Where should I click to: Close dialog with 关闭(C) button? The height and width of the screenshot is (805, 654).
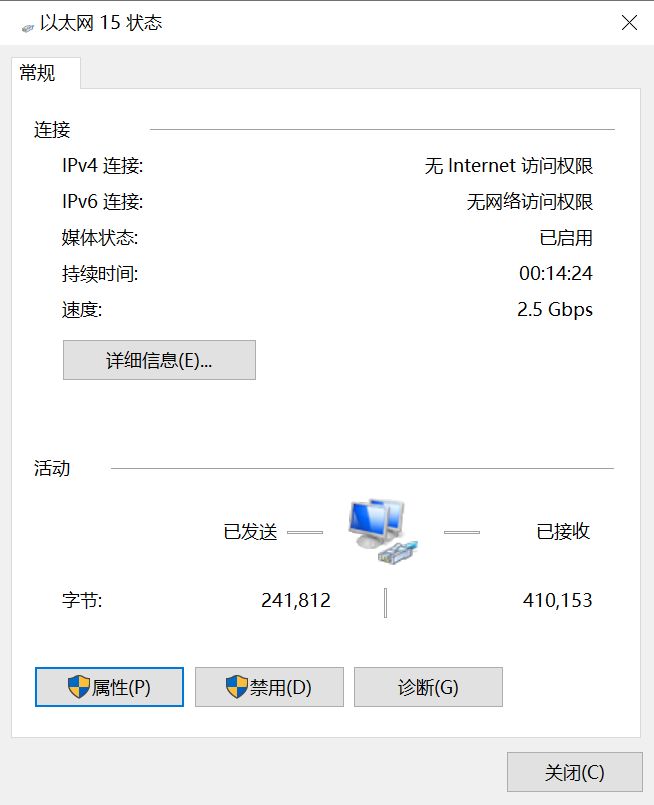pyautogui.click(x=574, y=772)
